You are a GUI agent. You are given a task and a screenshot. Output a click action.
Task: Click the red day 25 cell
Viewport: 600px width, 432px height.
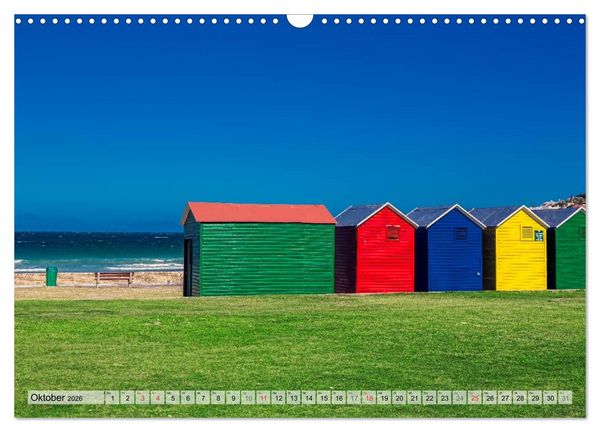tap(475, 398)
